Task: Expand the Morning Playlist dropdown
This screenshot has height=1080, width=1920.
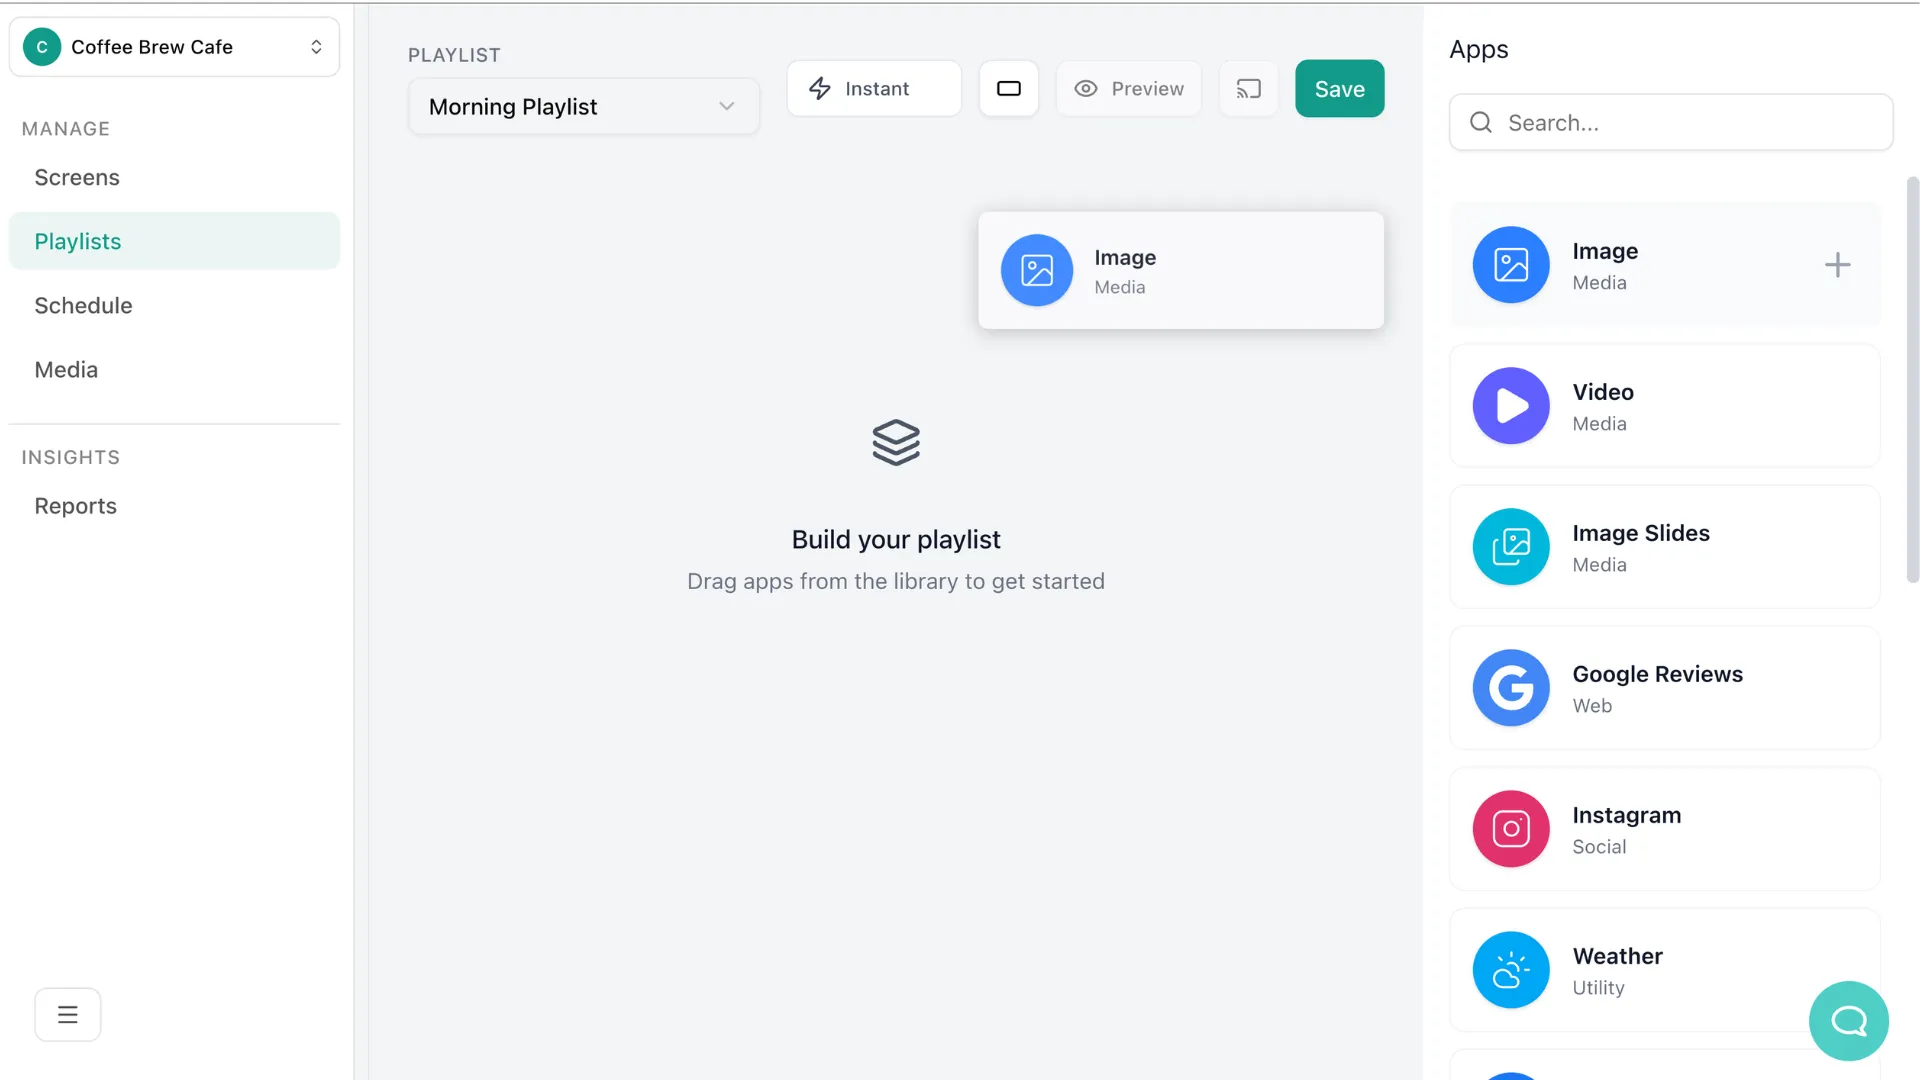Action: coord(584,107)
